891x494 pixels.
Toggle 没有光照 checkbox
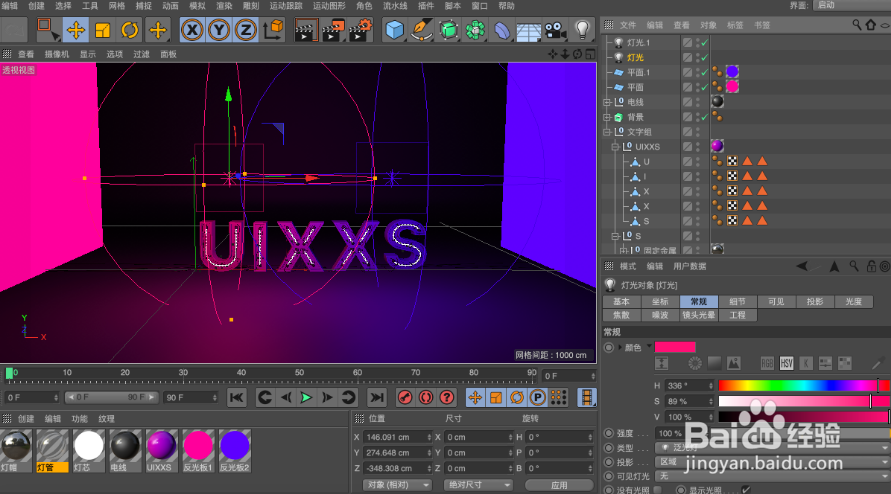[x=657, y=489]
